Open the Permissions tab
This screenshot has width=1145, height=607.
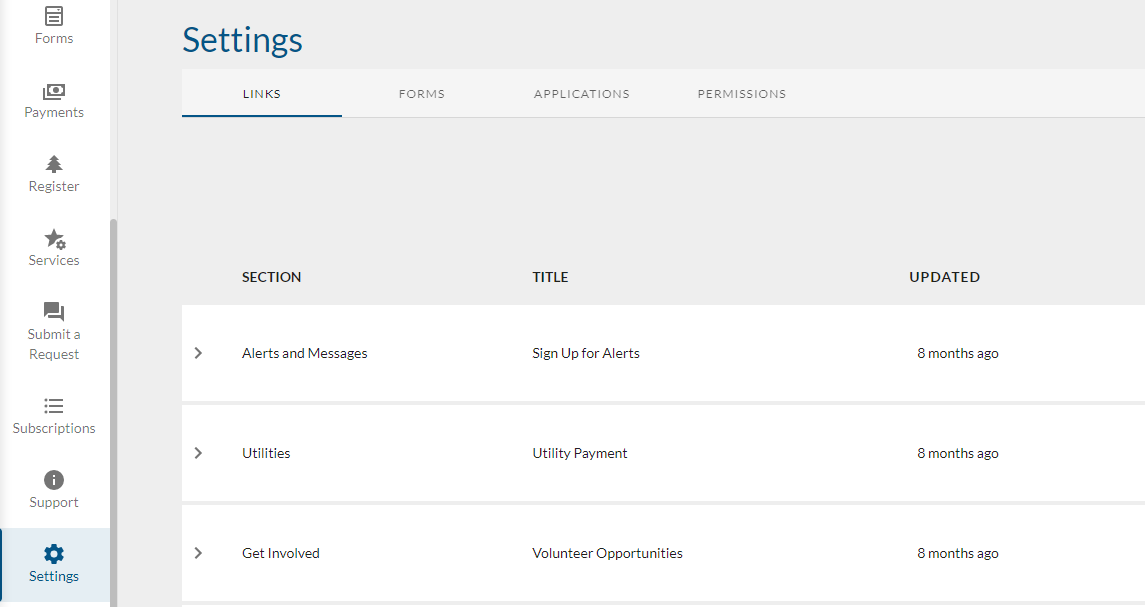[741, 93]
